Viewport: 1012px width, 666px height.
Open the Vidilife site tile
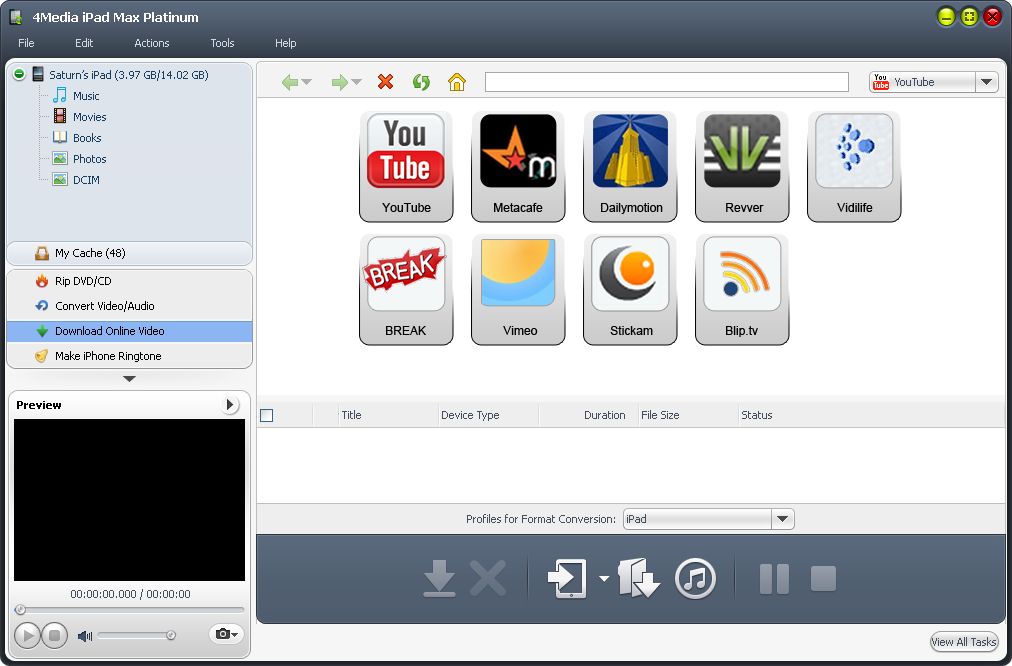[855, 166]
